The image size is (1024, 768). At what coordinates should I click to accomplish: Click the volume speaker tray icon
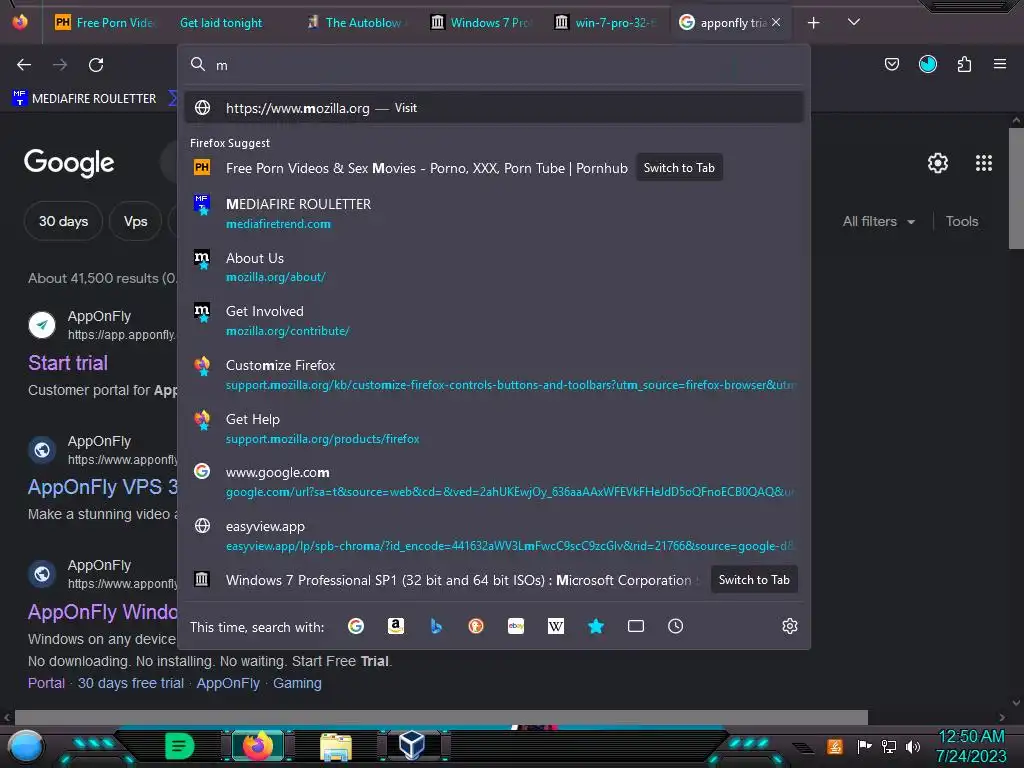point(913,746)
